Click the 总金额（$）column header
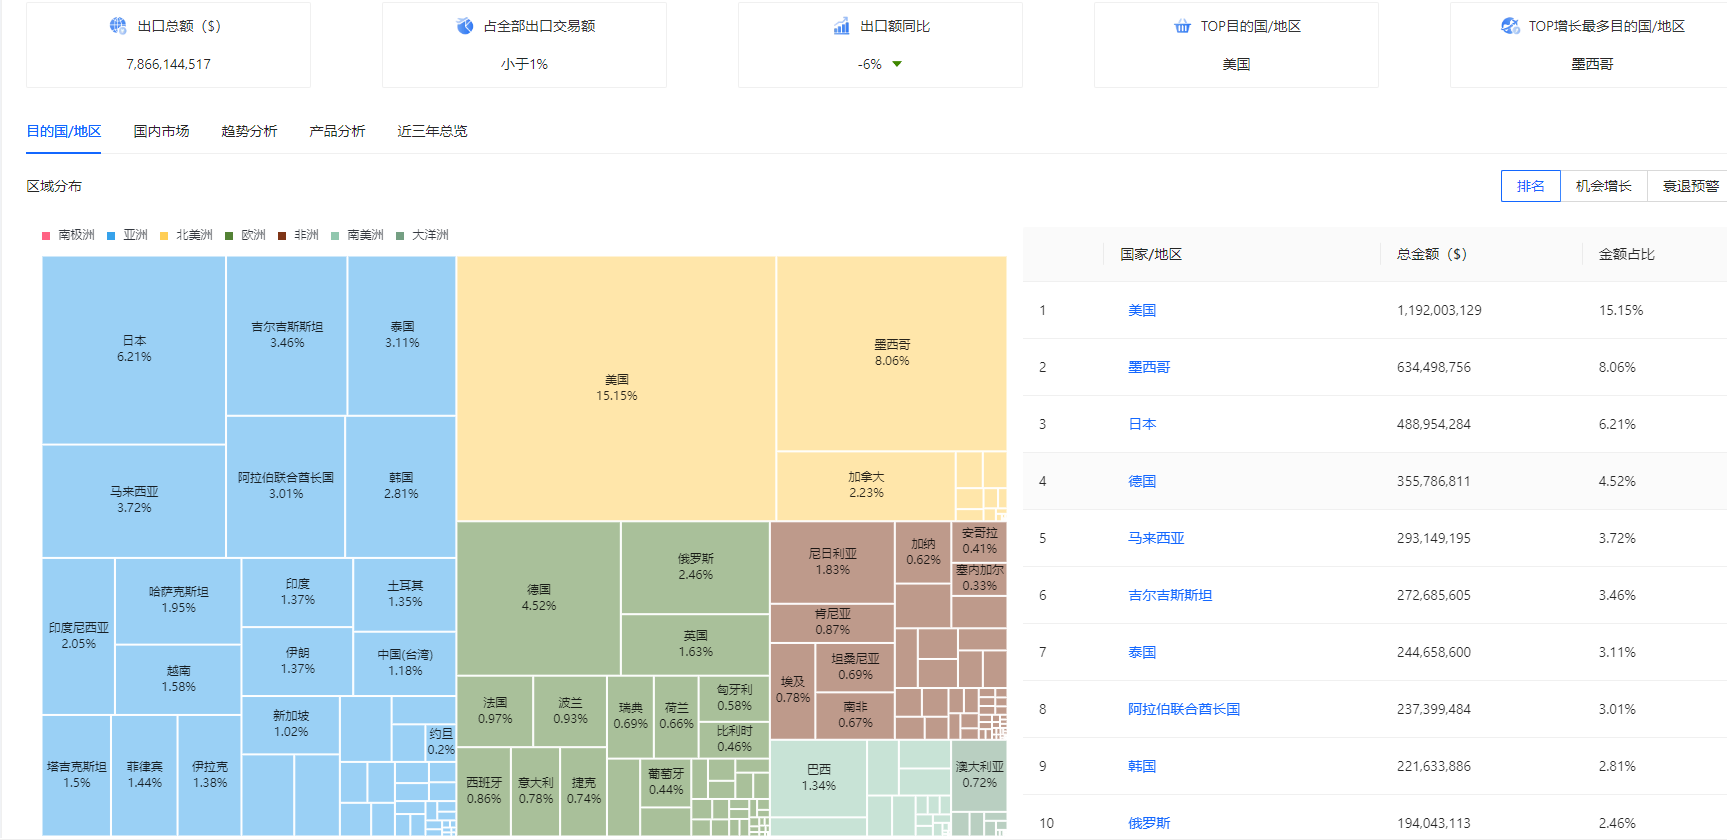Image resolution: width=1727 pixels, height=840 pixels. tap(1431, 254)
